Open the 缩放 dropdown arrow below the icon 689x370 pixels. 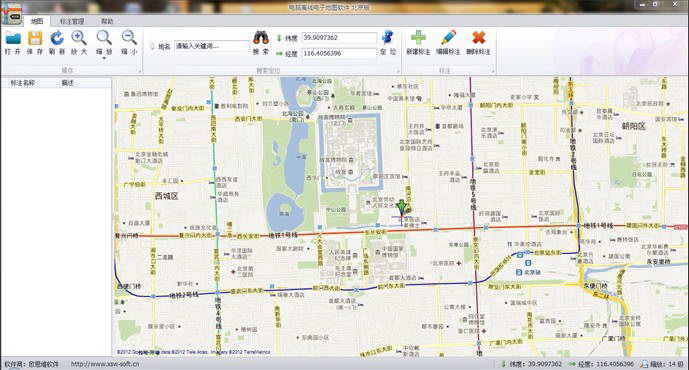click(104, 58)
